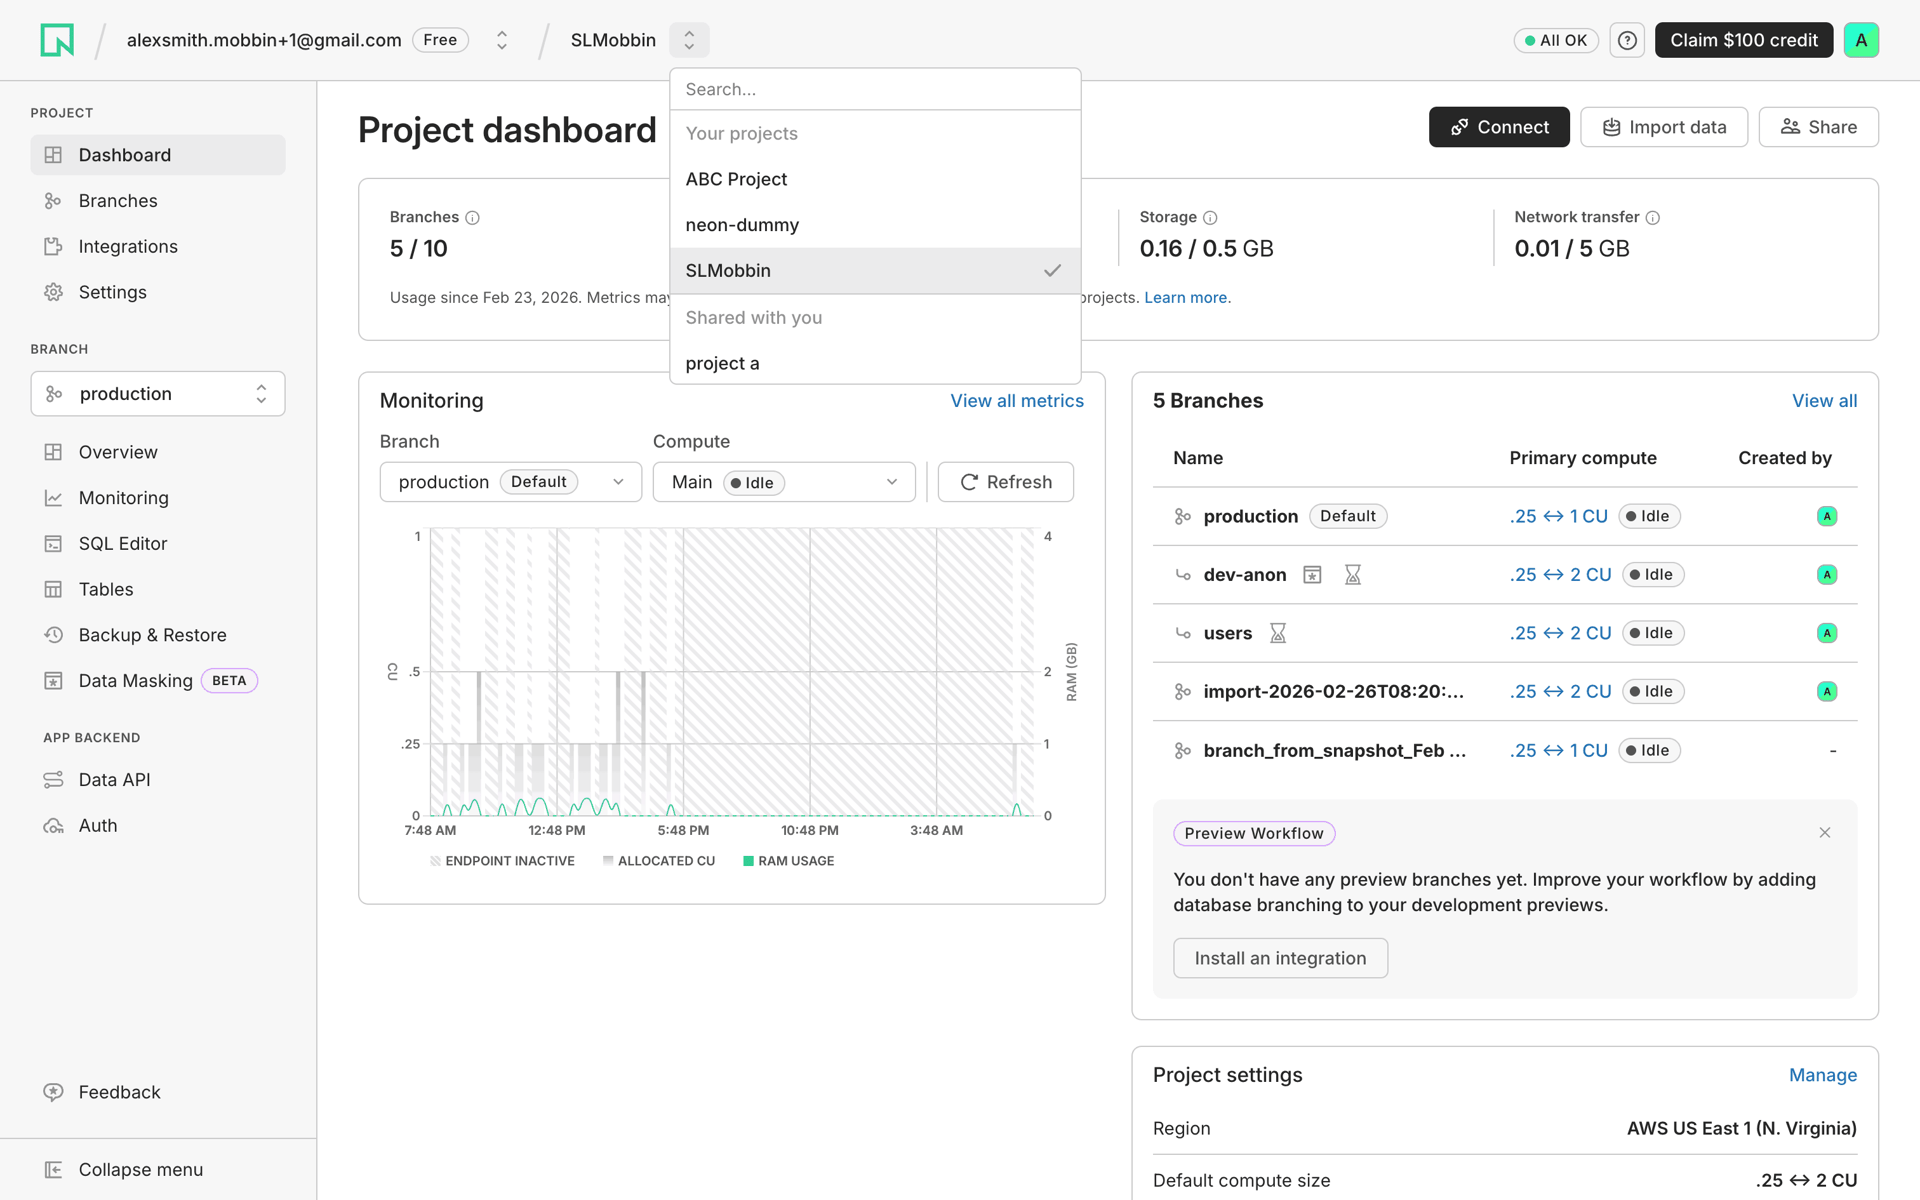
Task: Click the Network transfer info icon
Action: point(1653,217)
